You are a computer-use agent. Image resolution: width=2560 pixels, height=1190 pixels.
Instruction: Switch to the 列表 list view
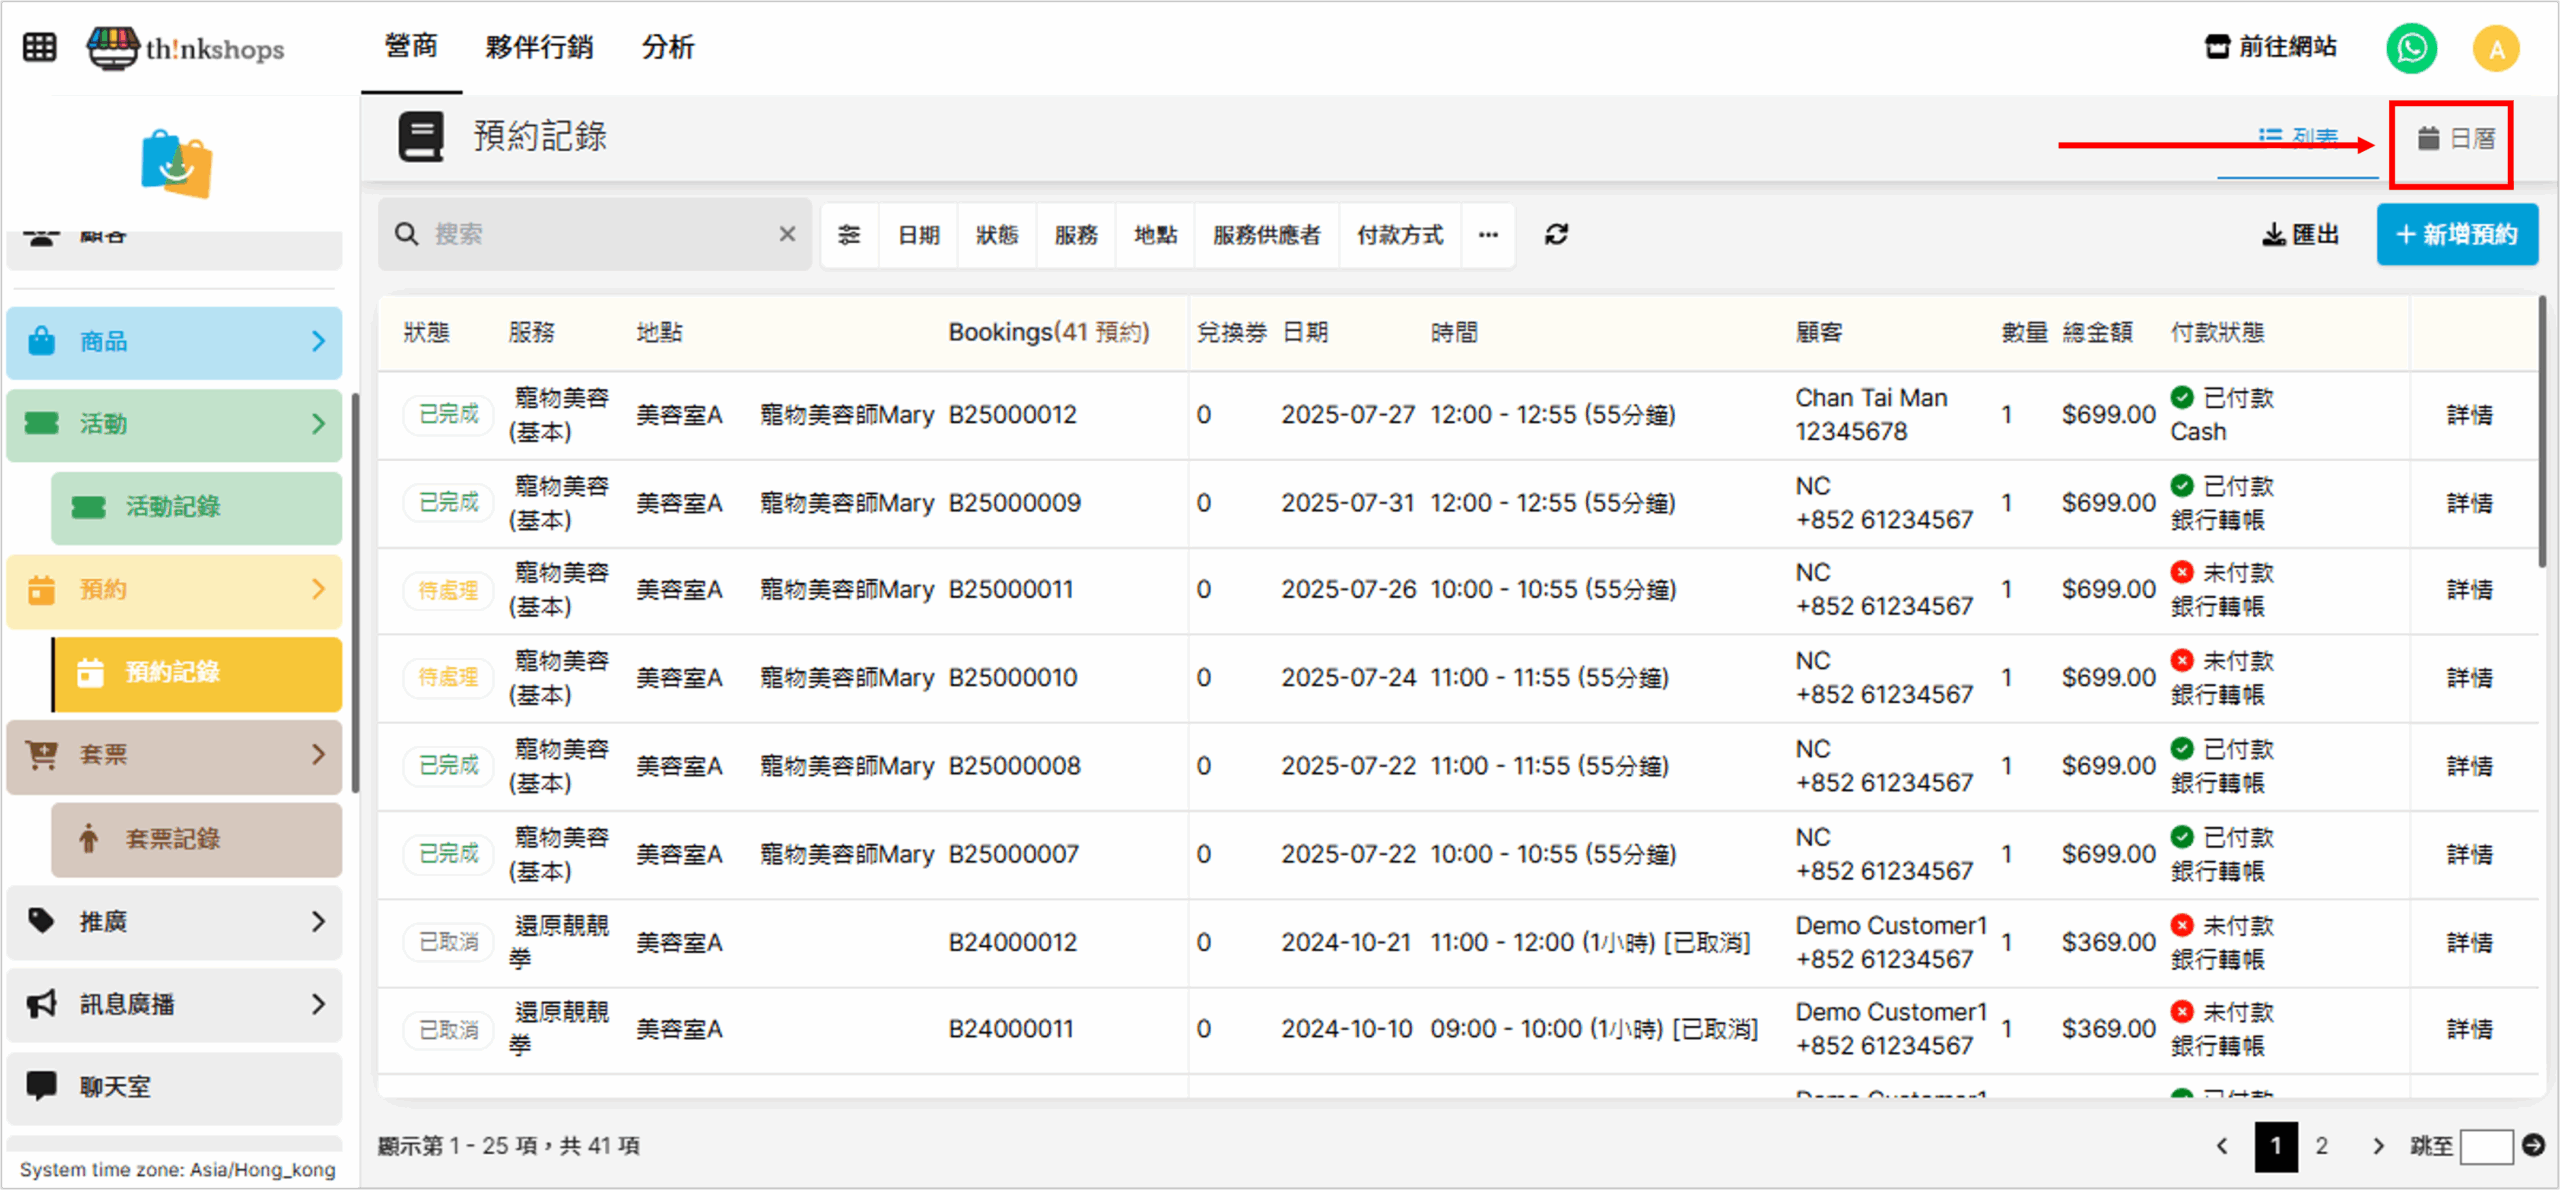tap(2298, 138)
